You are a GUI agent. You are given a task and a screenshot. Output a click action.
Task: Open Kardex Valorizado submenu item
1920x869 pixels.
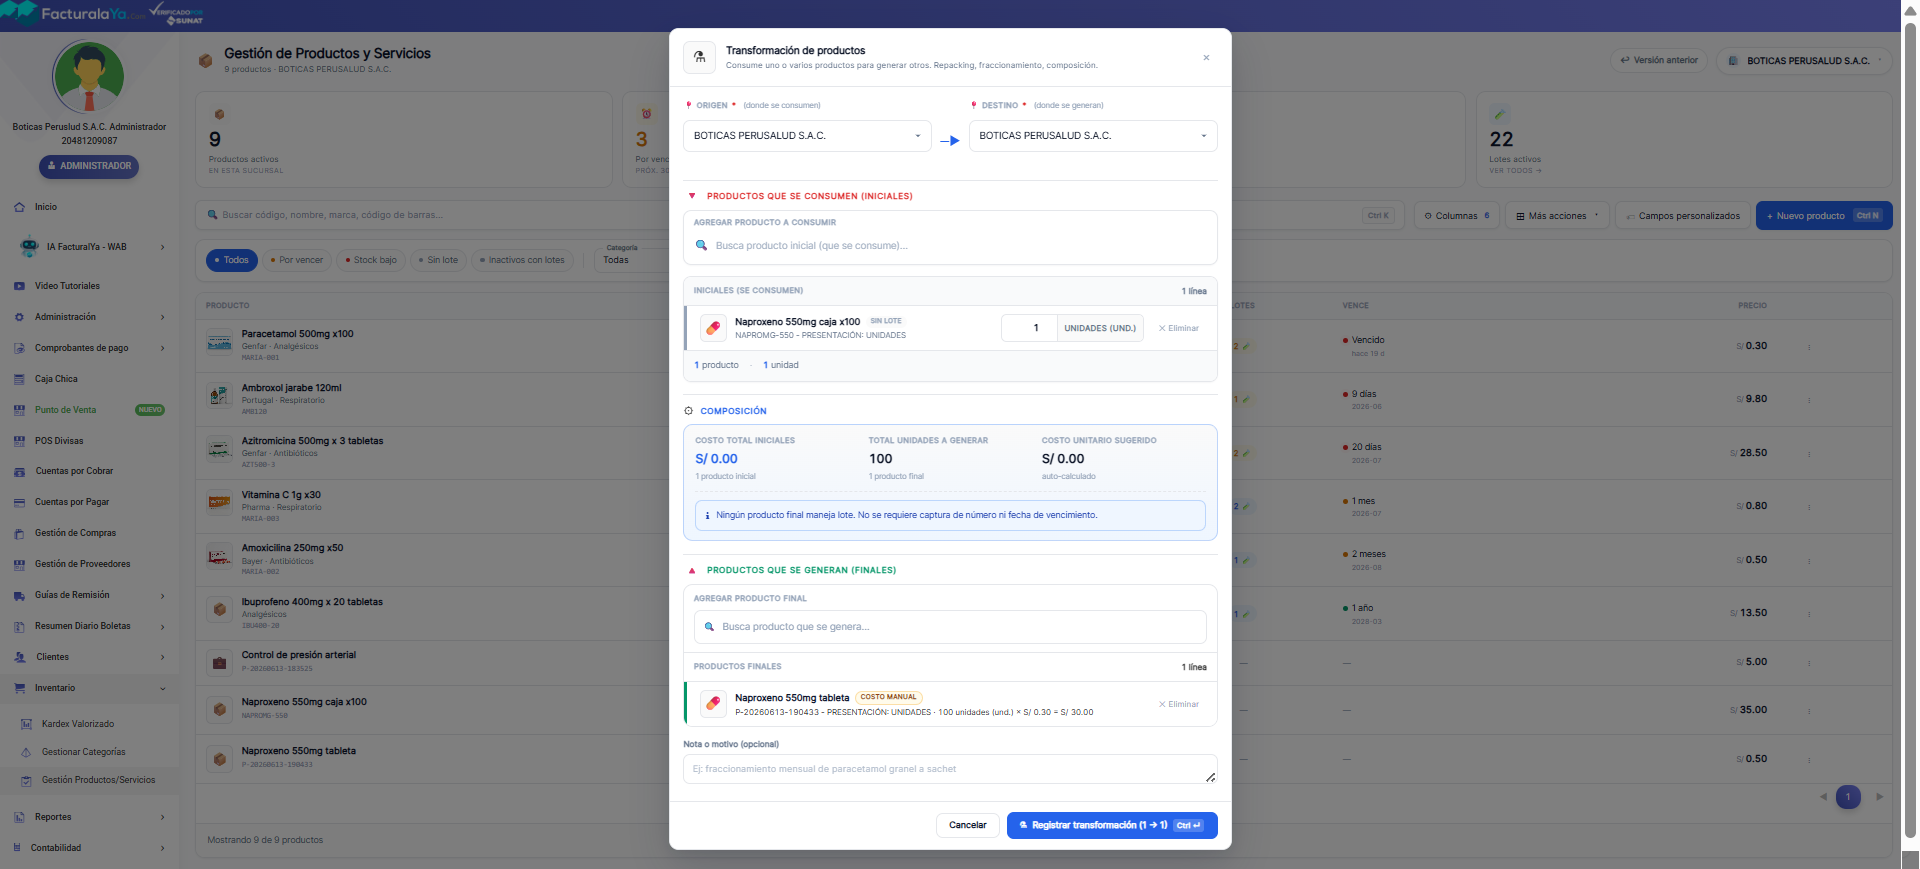78,724
